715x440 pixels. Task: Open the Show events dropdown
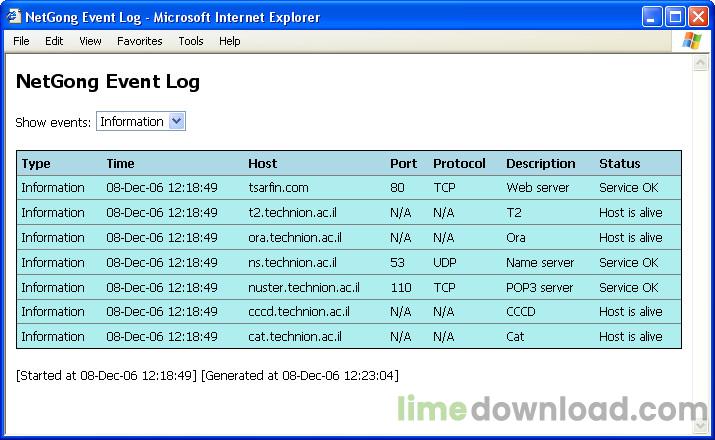[x=141, y=121]
